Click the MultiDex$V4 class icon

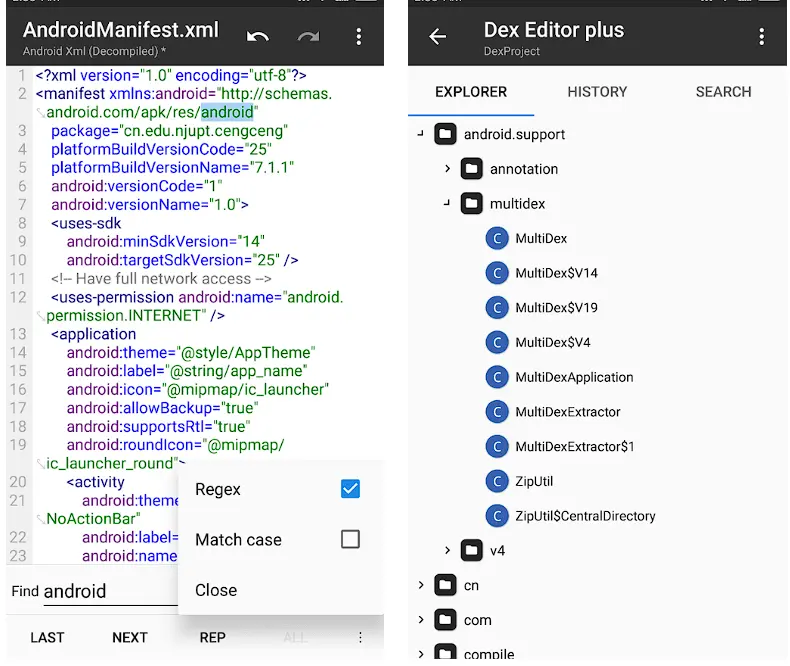(497, 343)
